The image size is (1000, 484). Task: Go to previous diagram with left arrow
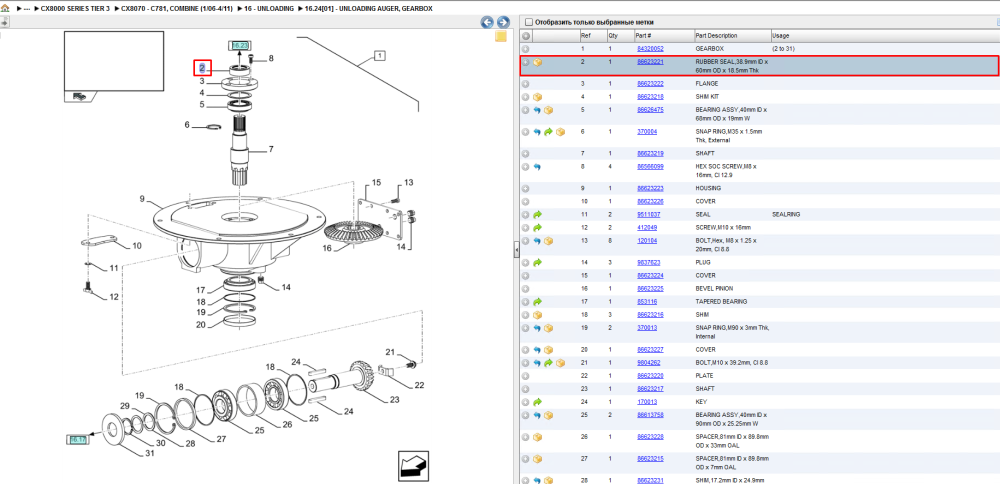487,22
